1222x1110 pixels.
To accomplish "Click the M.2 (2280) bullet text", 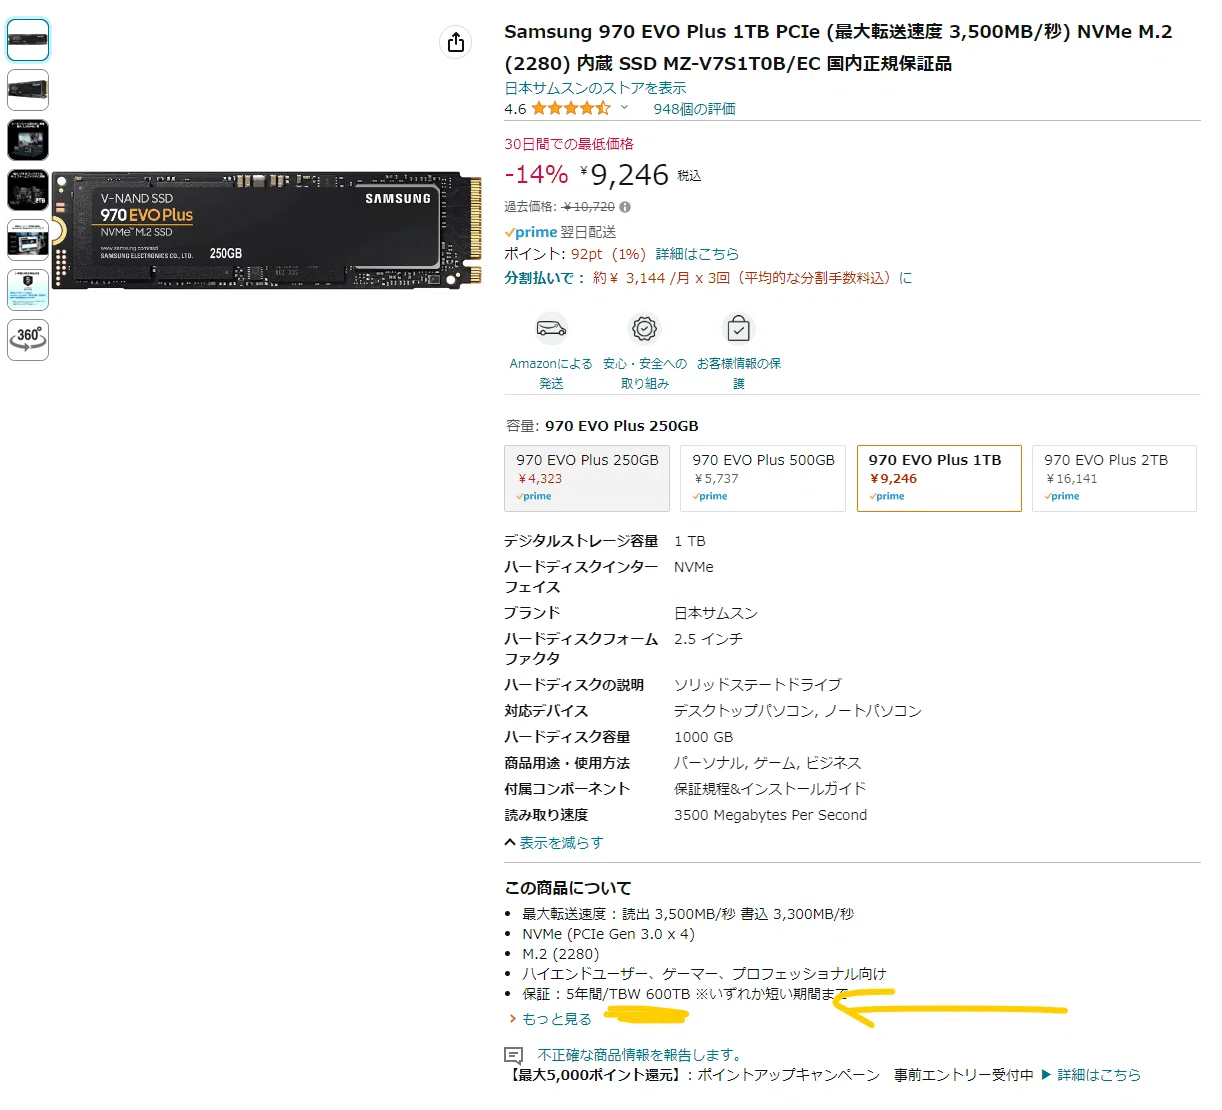I will click(x=560, y=954).
